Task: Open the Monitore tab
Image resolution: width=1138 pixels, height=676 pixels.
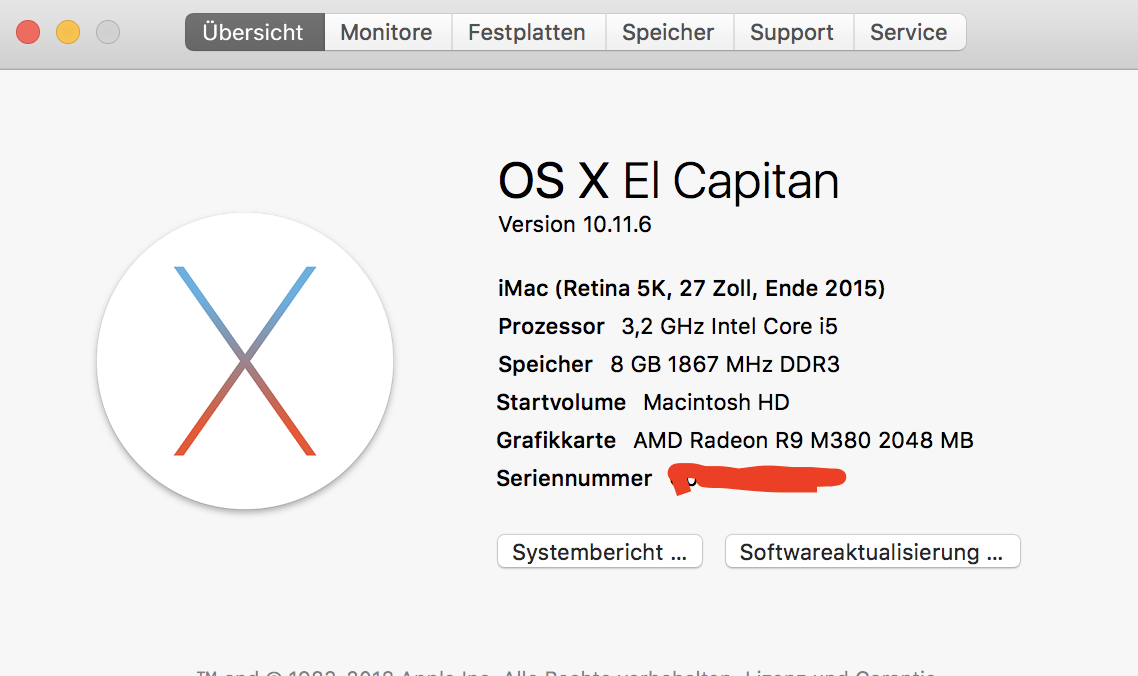Action: click(388, 32)
